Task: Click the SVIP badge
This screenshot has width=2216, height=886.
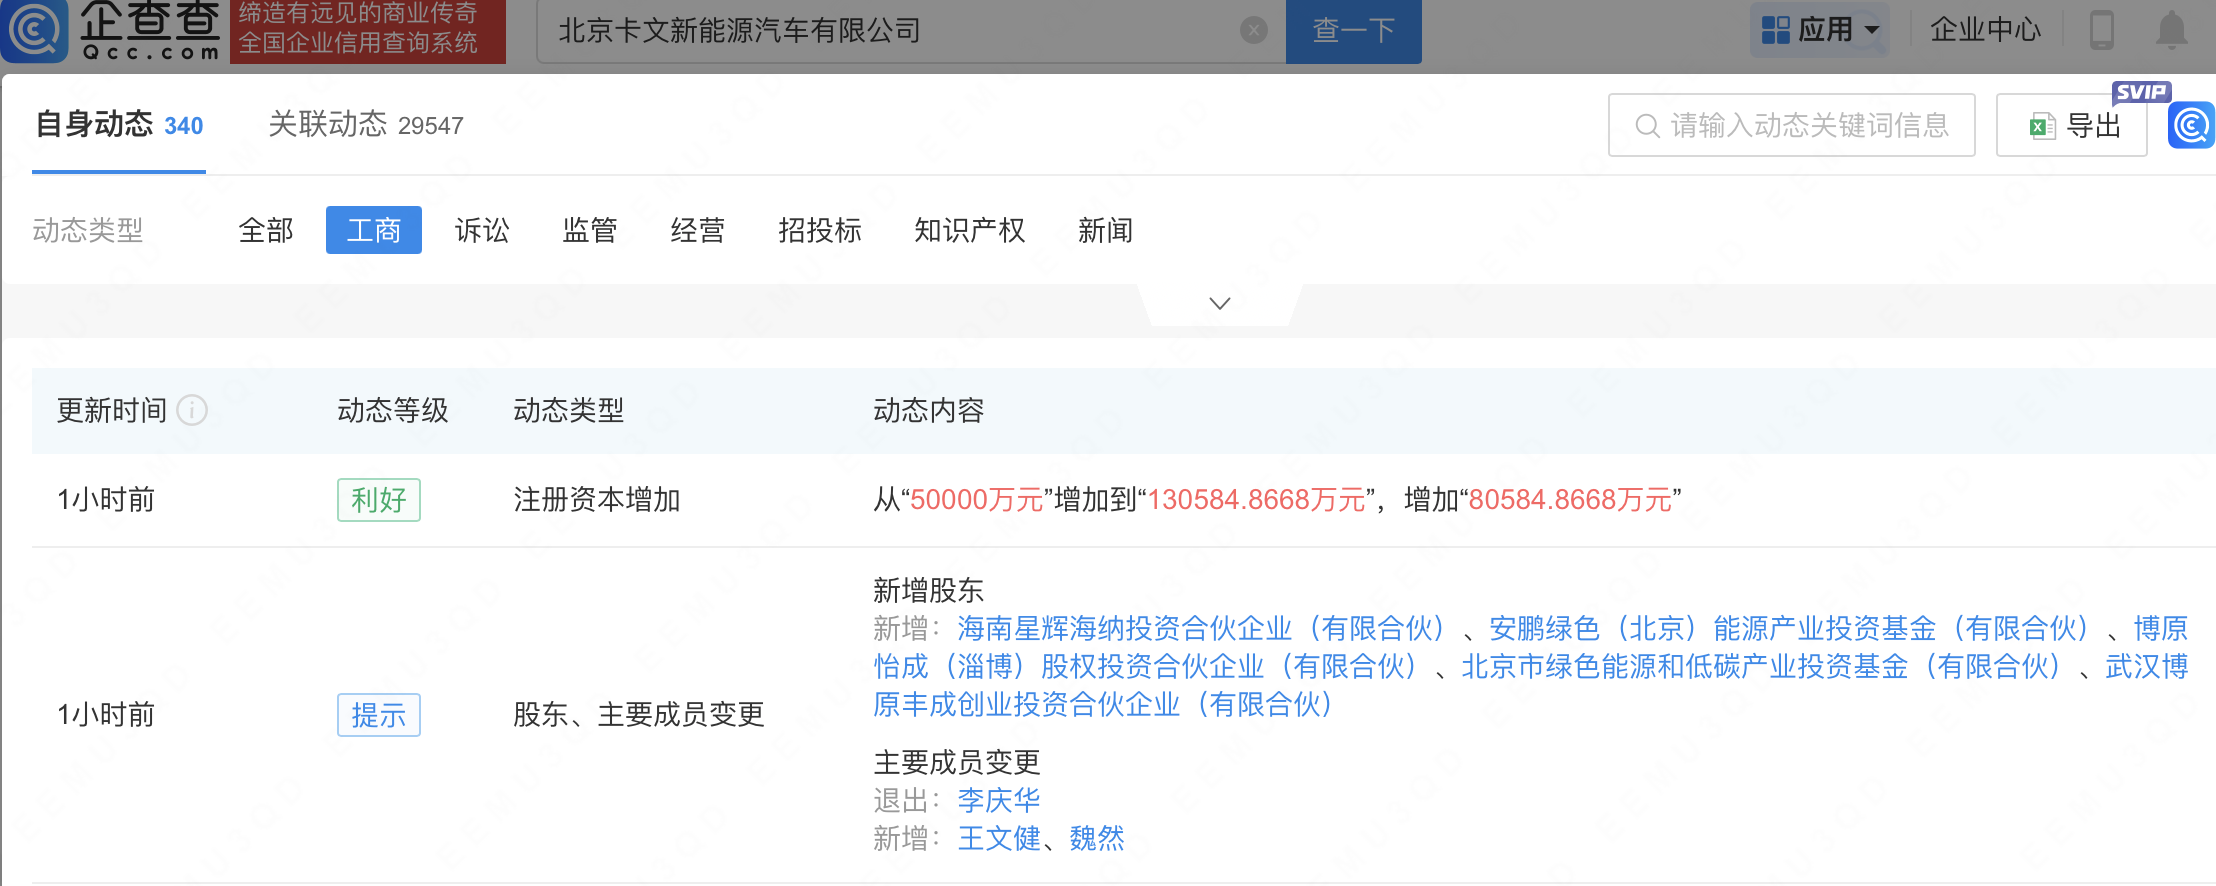Action: point(2140,92)
